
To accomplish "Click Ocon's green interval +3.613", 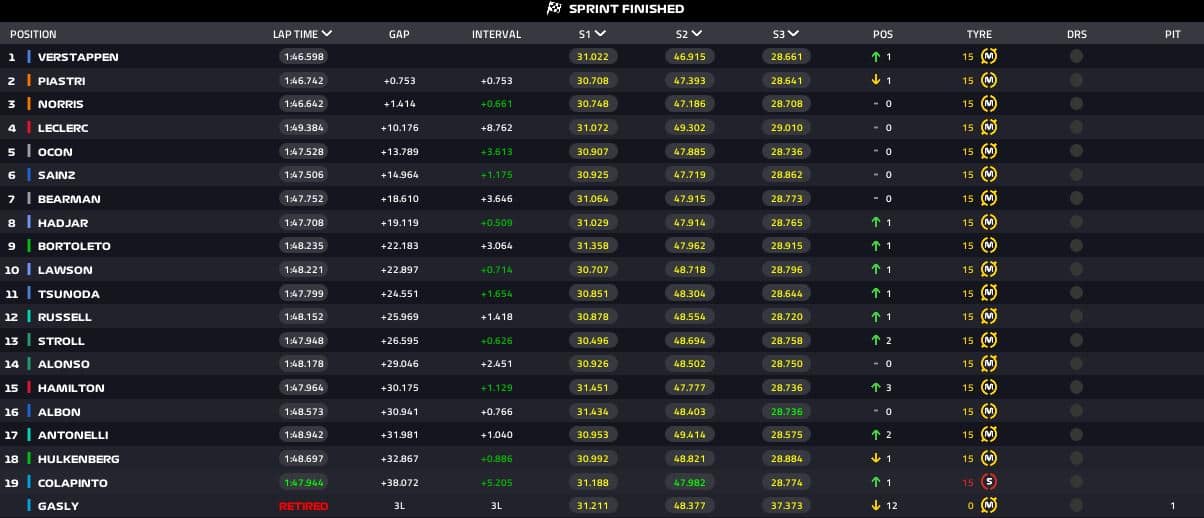I will pos(496,152).
